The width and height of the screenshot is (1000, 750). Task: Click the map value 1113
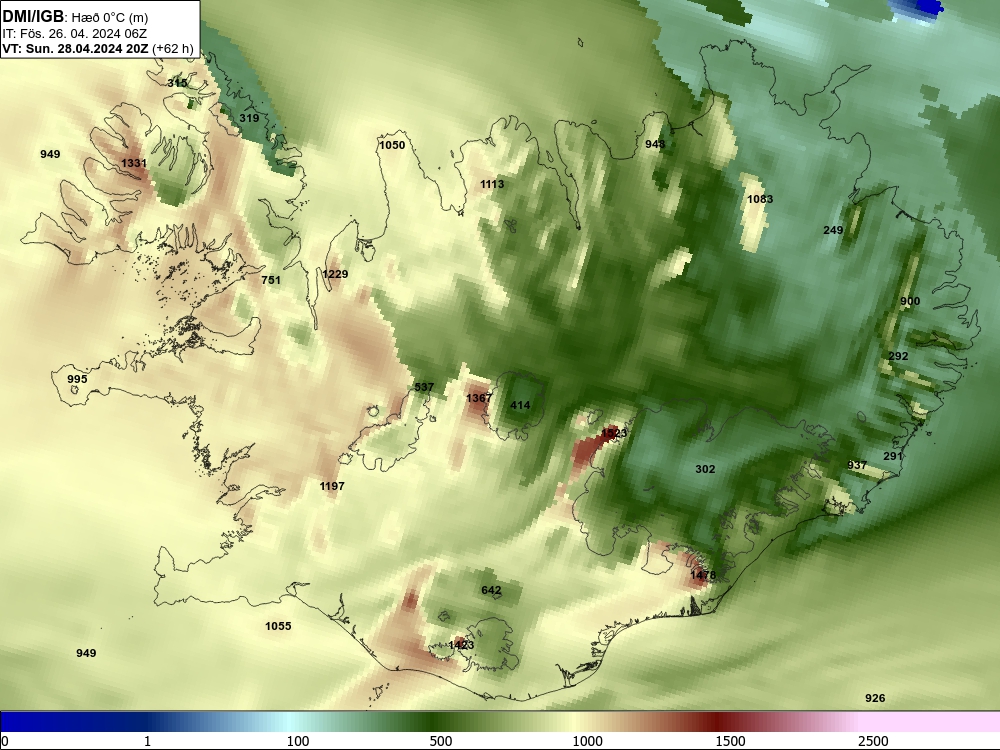tap(492, 184)
